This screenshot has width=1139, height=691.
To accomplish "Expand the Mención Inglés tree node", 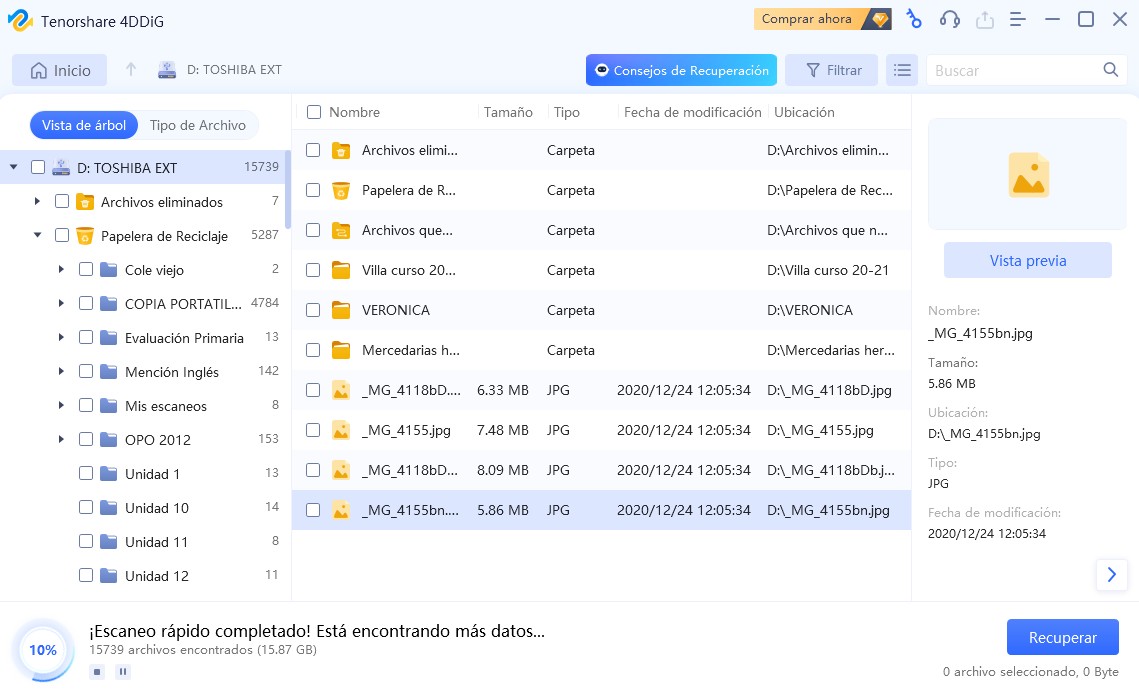I will [61, 371].
